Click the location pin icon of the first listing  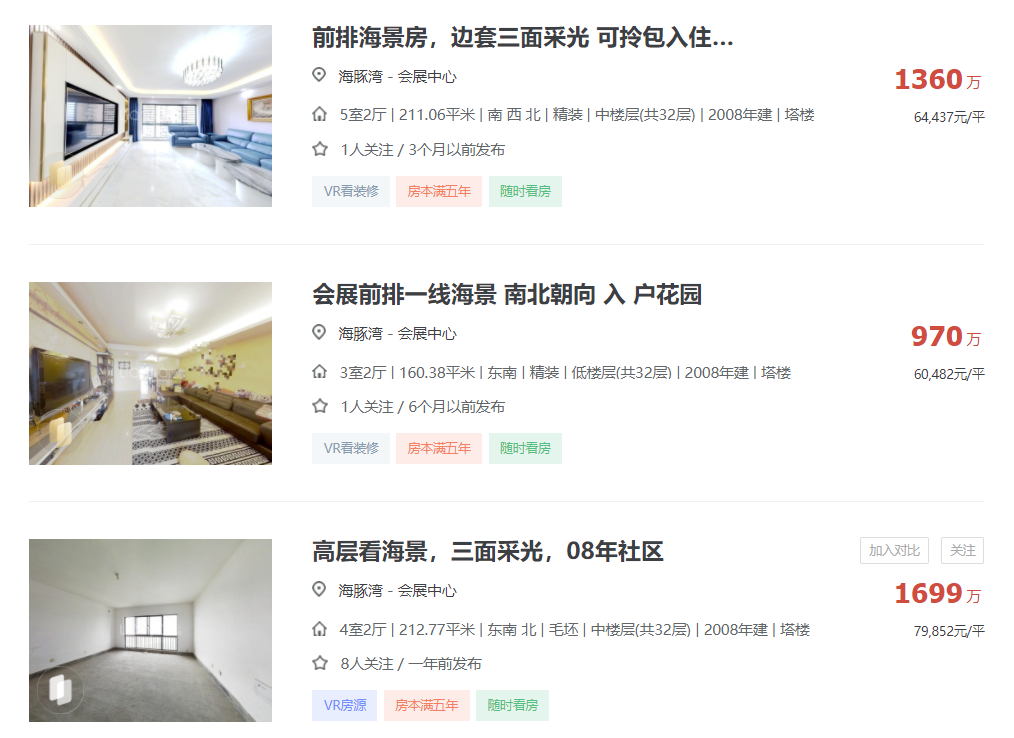pyautogui.click(x=319, y=75)
